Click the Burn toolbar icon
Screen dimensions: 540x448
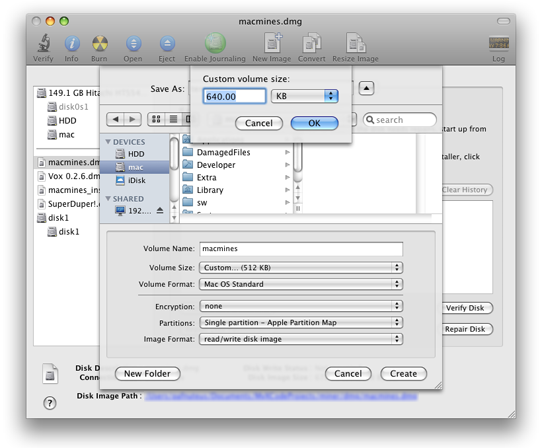pyautogui.click(x=100, y=44)
